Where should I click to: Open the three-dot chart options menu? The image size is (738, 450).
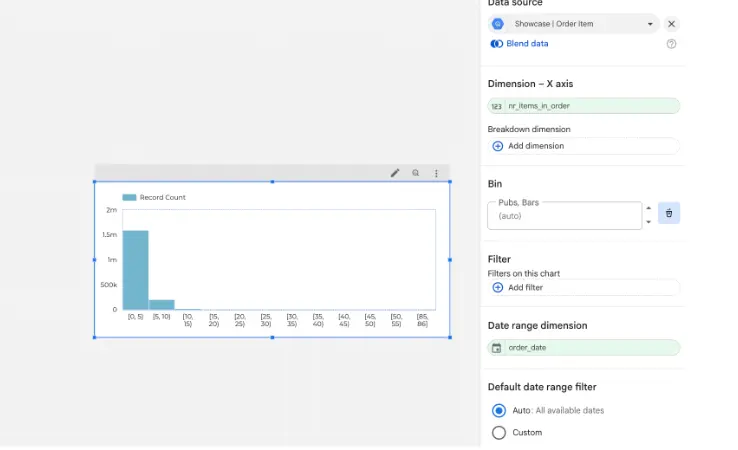point(436,173)
